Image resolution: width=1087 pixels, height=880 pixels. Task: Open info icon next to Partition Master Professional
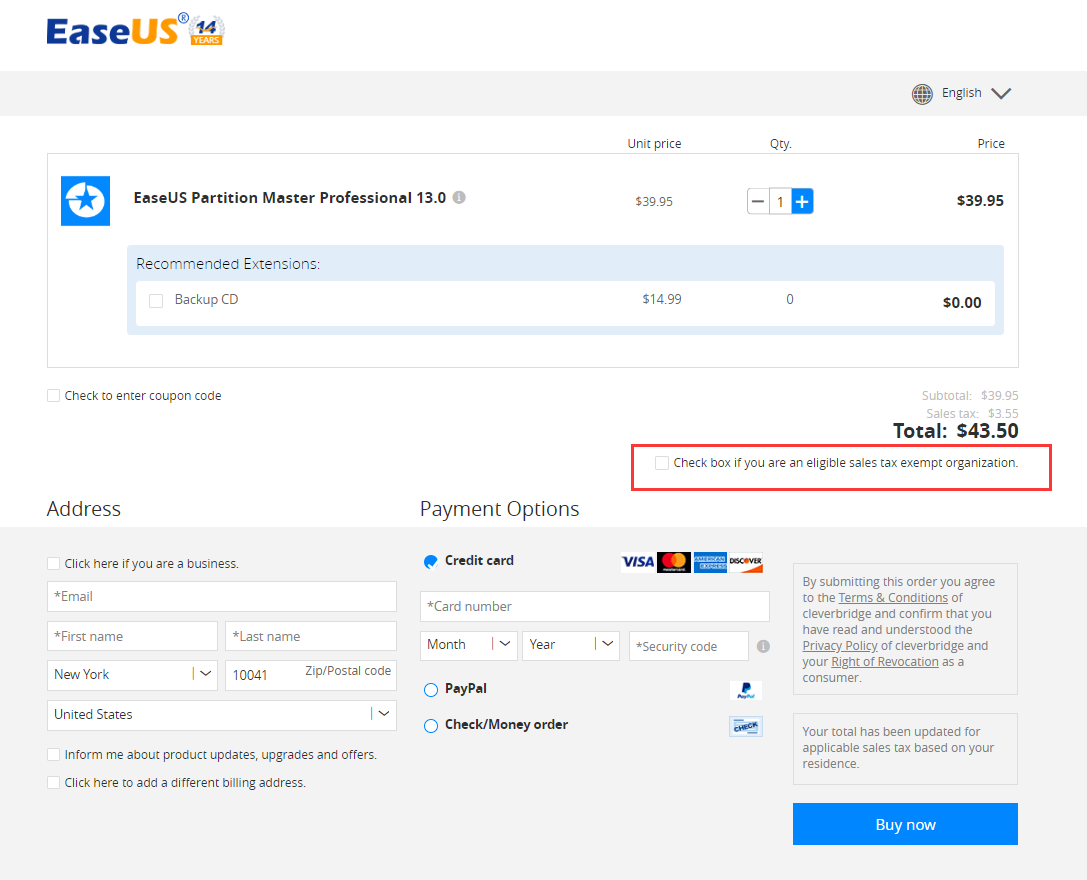pyautogui.click(x=459, y=198)
